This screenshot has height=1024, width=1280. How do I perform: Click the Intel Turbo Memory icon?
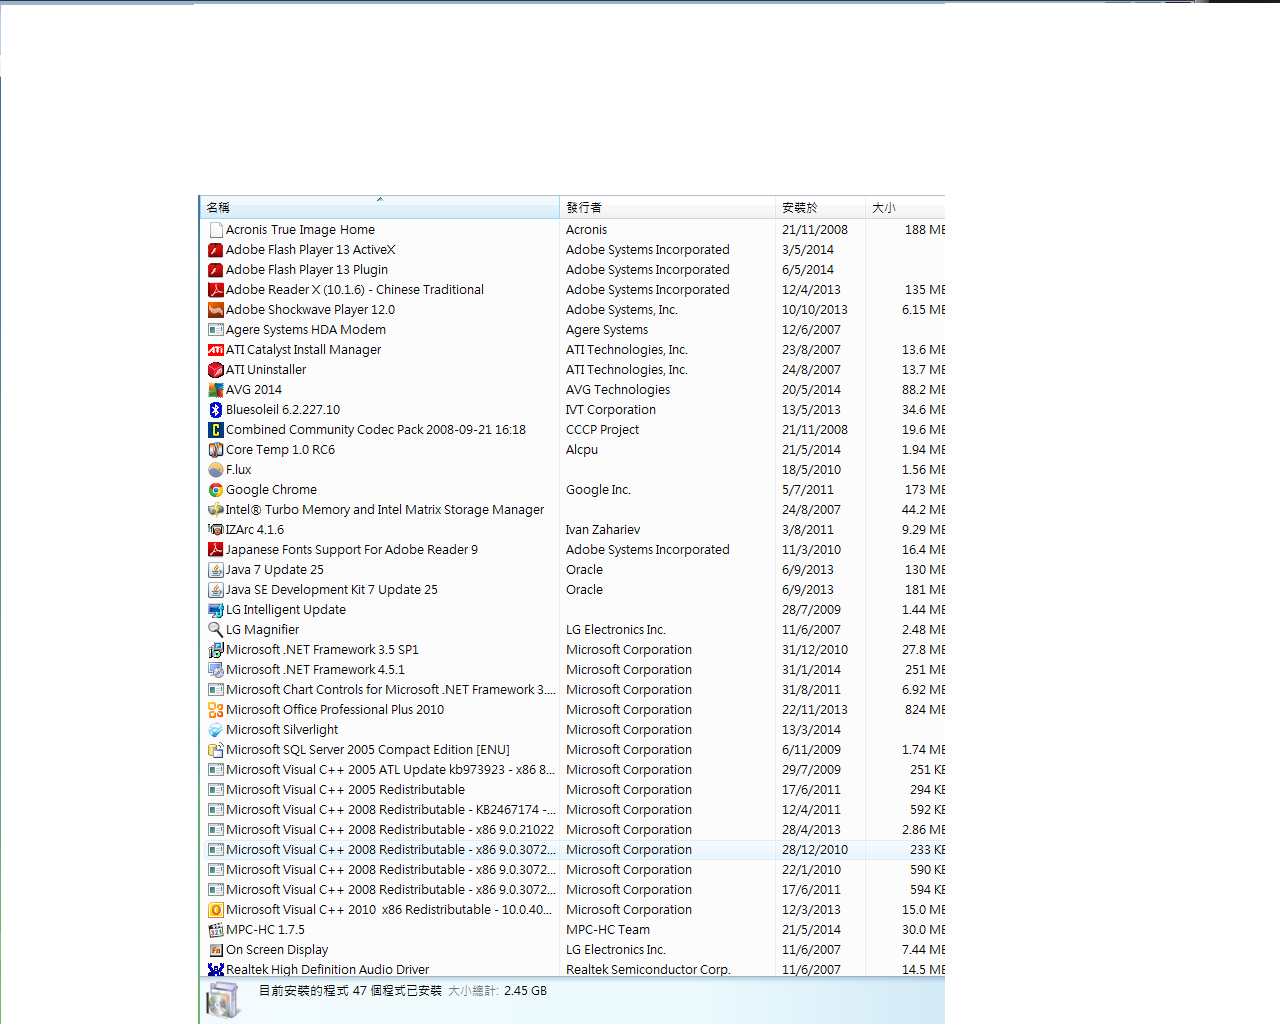[215, 510]
